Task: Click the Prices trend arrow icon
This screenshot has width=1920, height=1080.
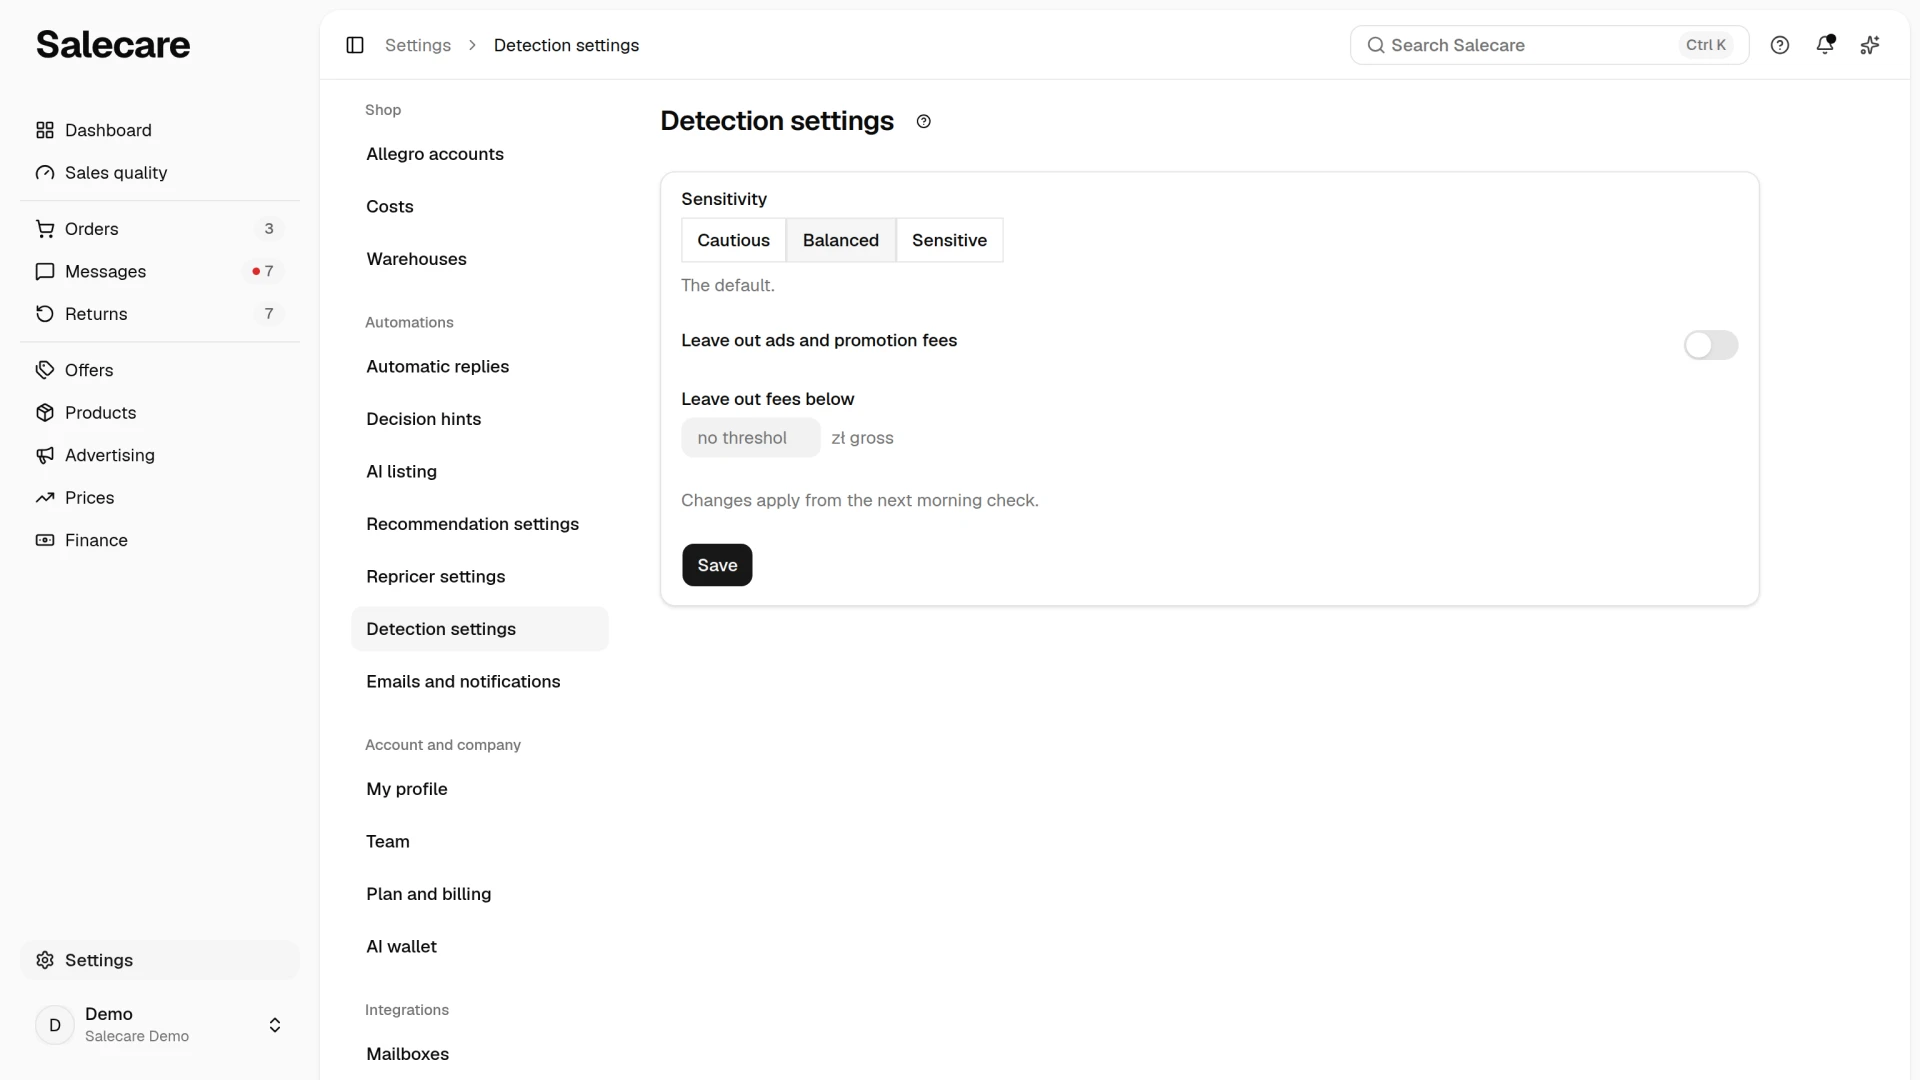Action: click(x=45, y=498)
